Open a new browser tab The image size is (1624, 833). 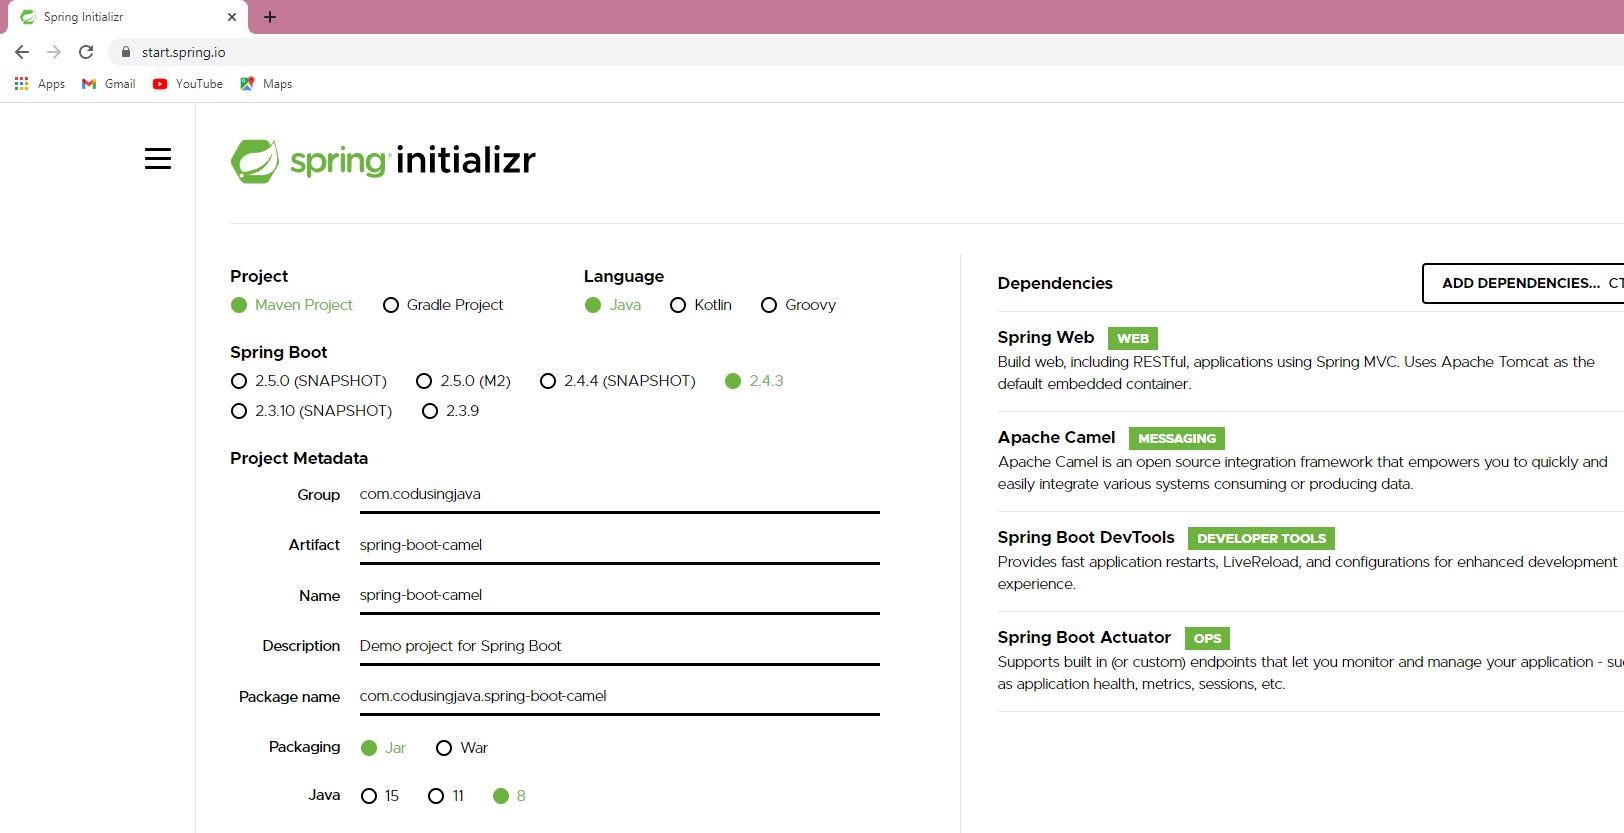pyautogui.click(x=270, y=17)
